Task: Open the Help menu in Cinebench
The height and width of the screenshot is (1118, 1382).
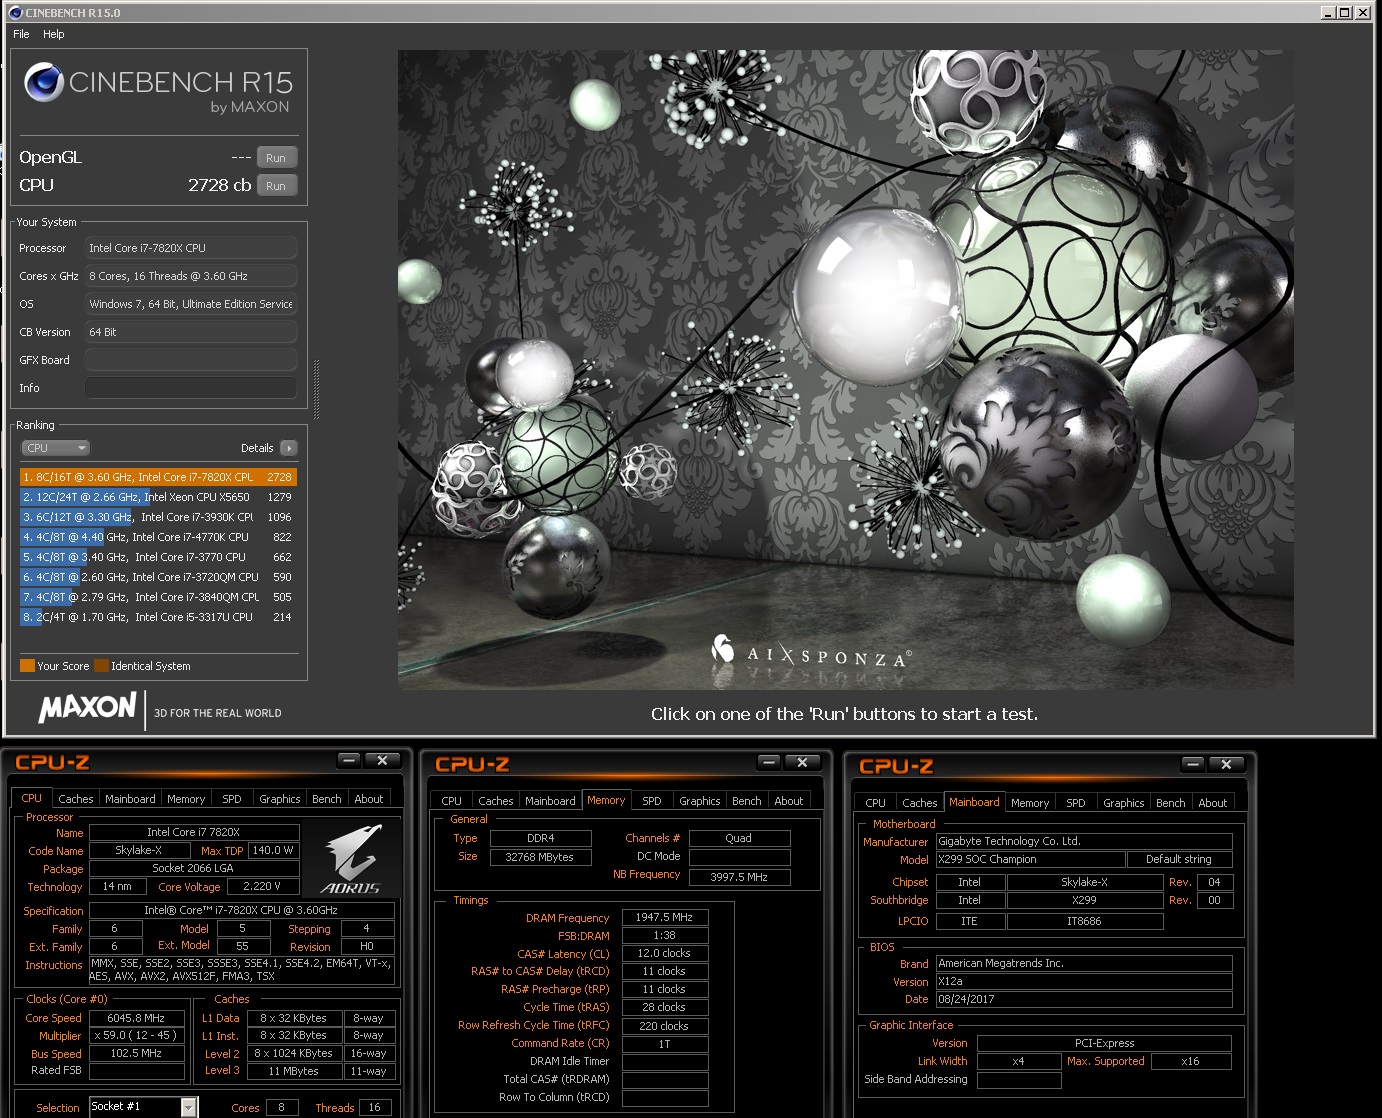Action: coord(54,34)
